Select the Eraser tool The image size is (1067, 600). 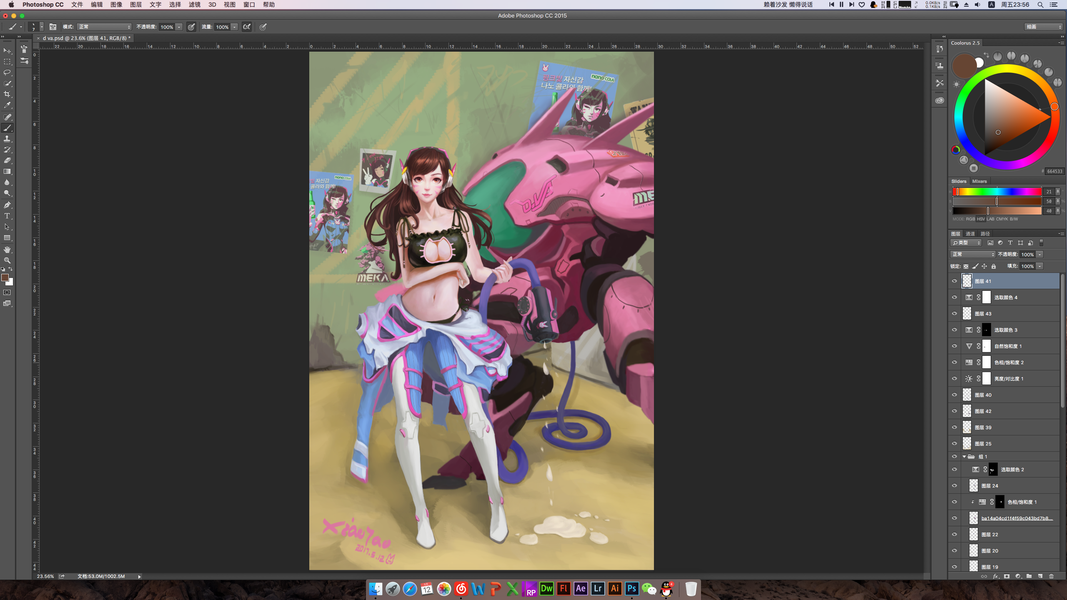[x=7, y=161]
